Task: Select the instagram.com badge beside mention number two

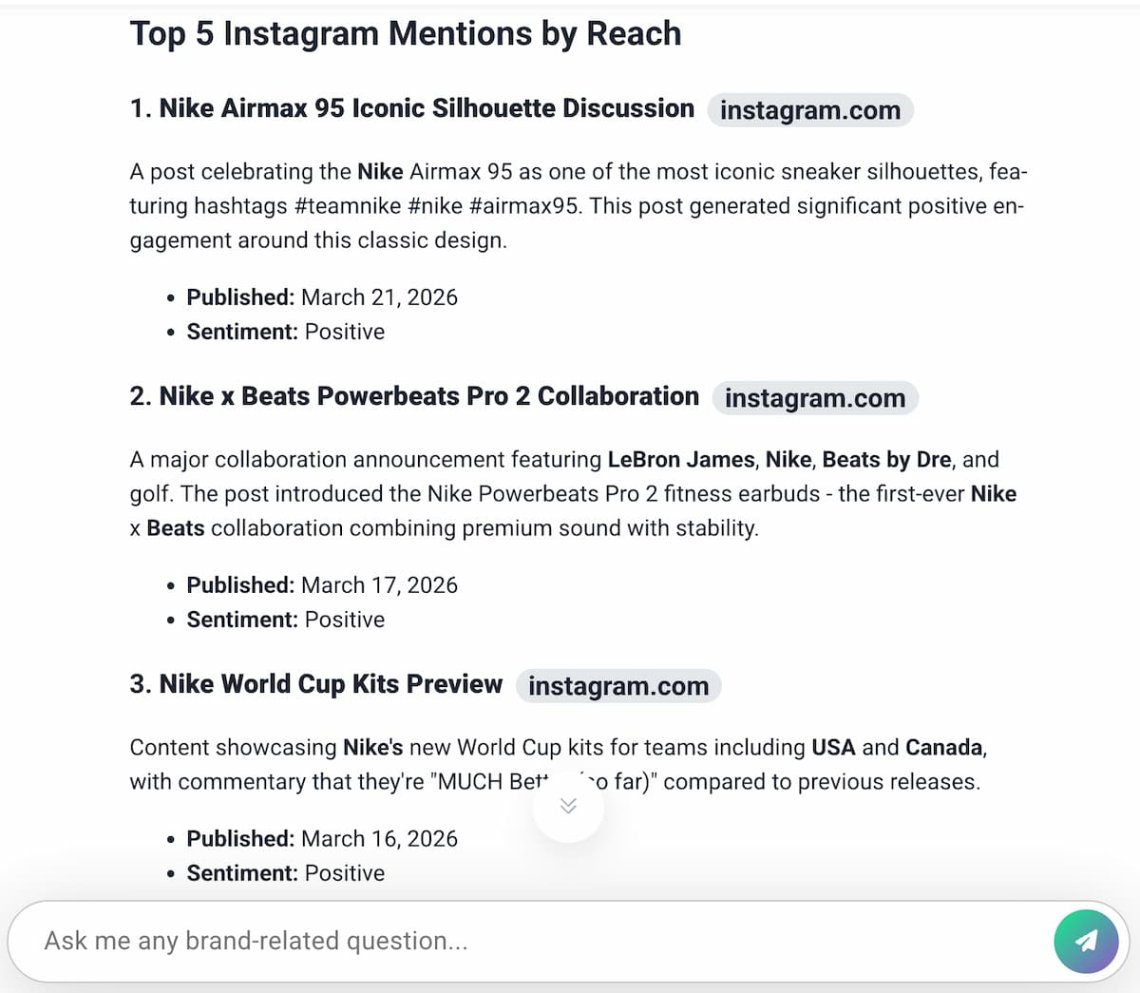Action: [x=815, y=397]
